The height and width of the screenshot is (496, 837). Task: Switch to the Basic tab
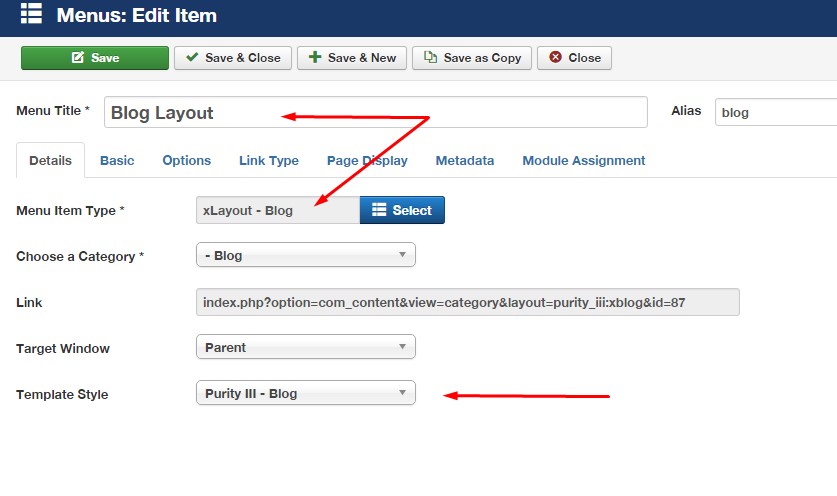(117, 160)
